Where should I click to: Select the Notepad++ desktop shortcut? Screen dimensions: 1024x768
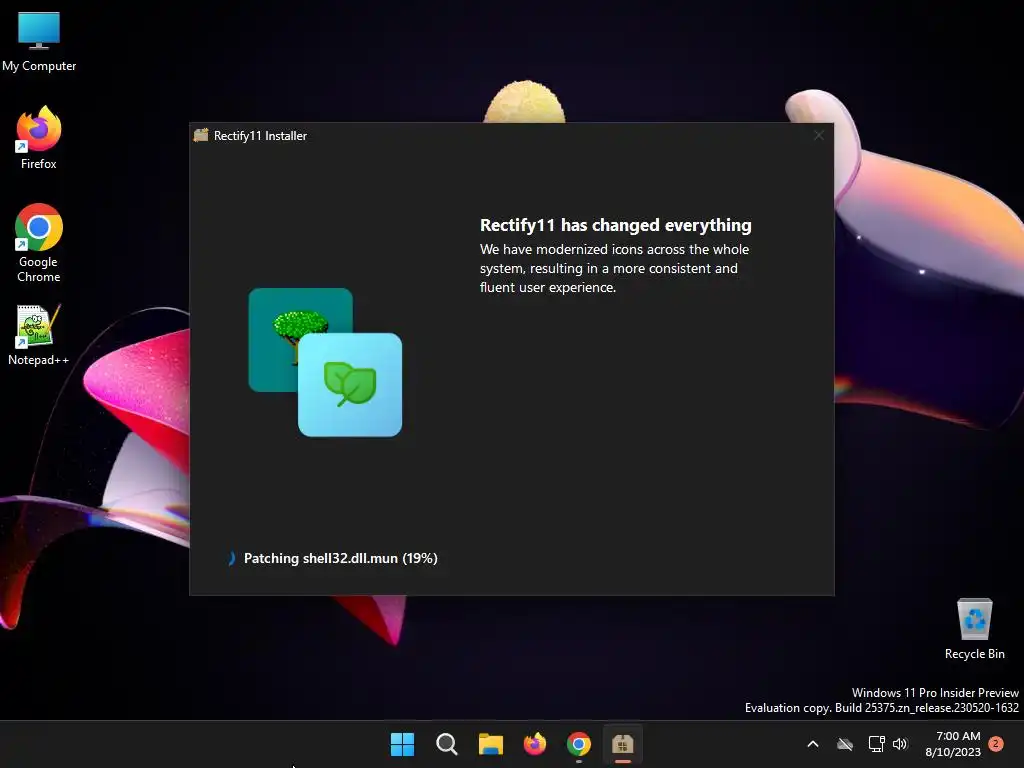click(x=38, y=335)
